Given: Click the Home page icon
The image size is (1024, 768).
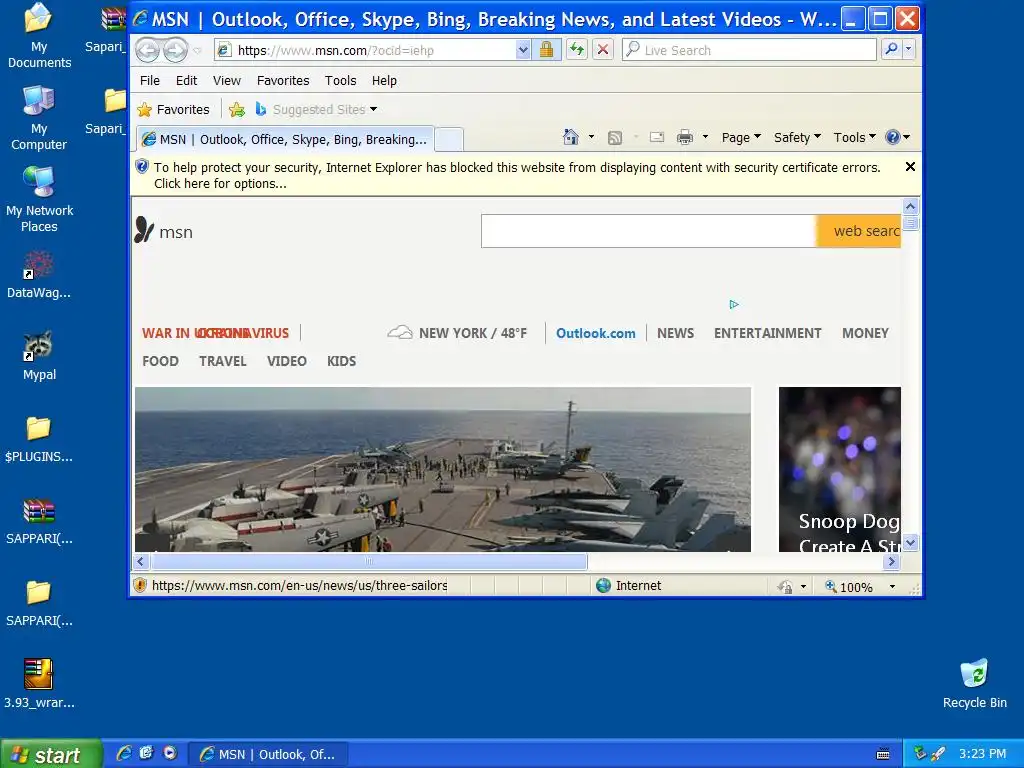Looking at the screenshot, I should (571, 137).
